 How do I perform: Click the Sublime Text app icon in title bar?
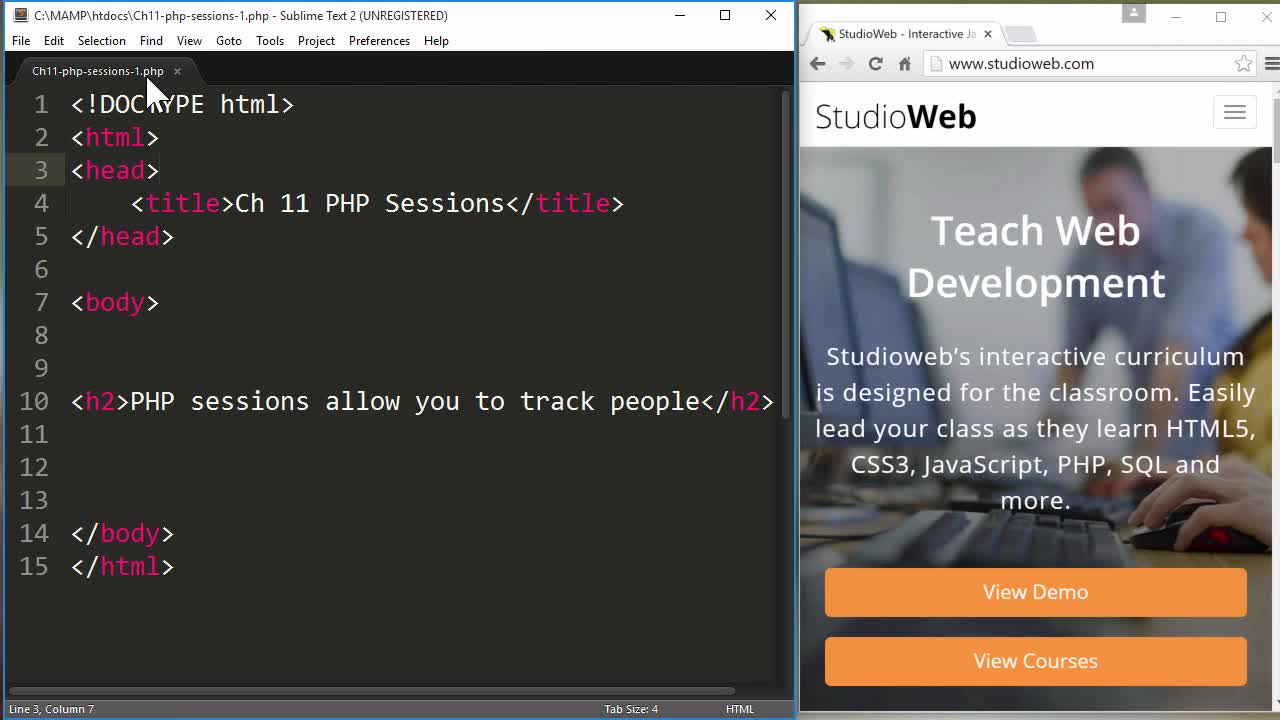tap(20, 15)
